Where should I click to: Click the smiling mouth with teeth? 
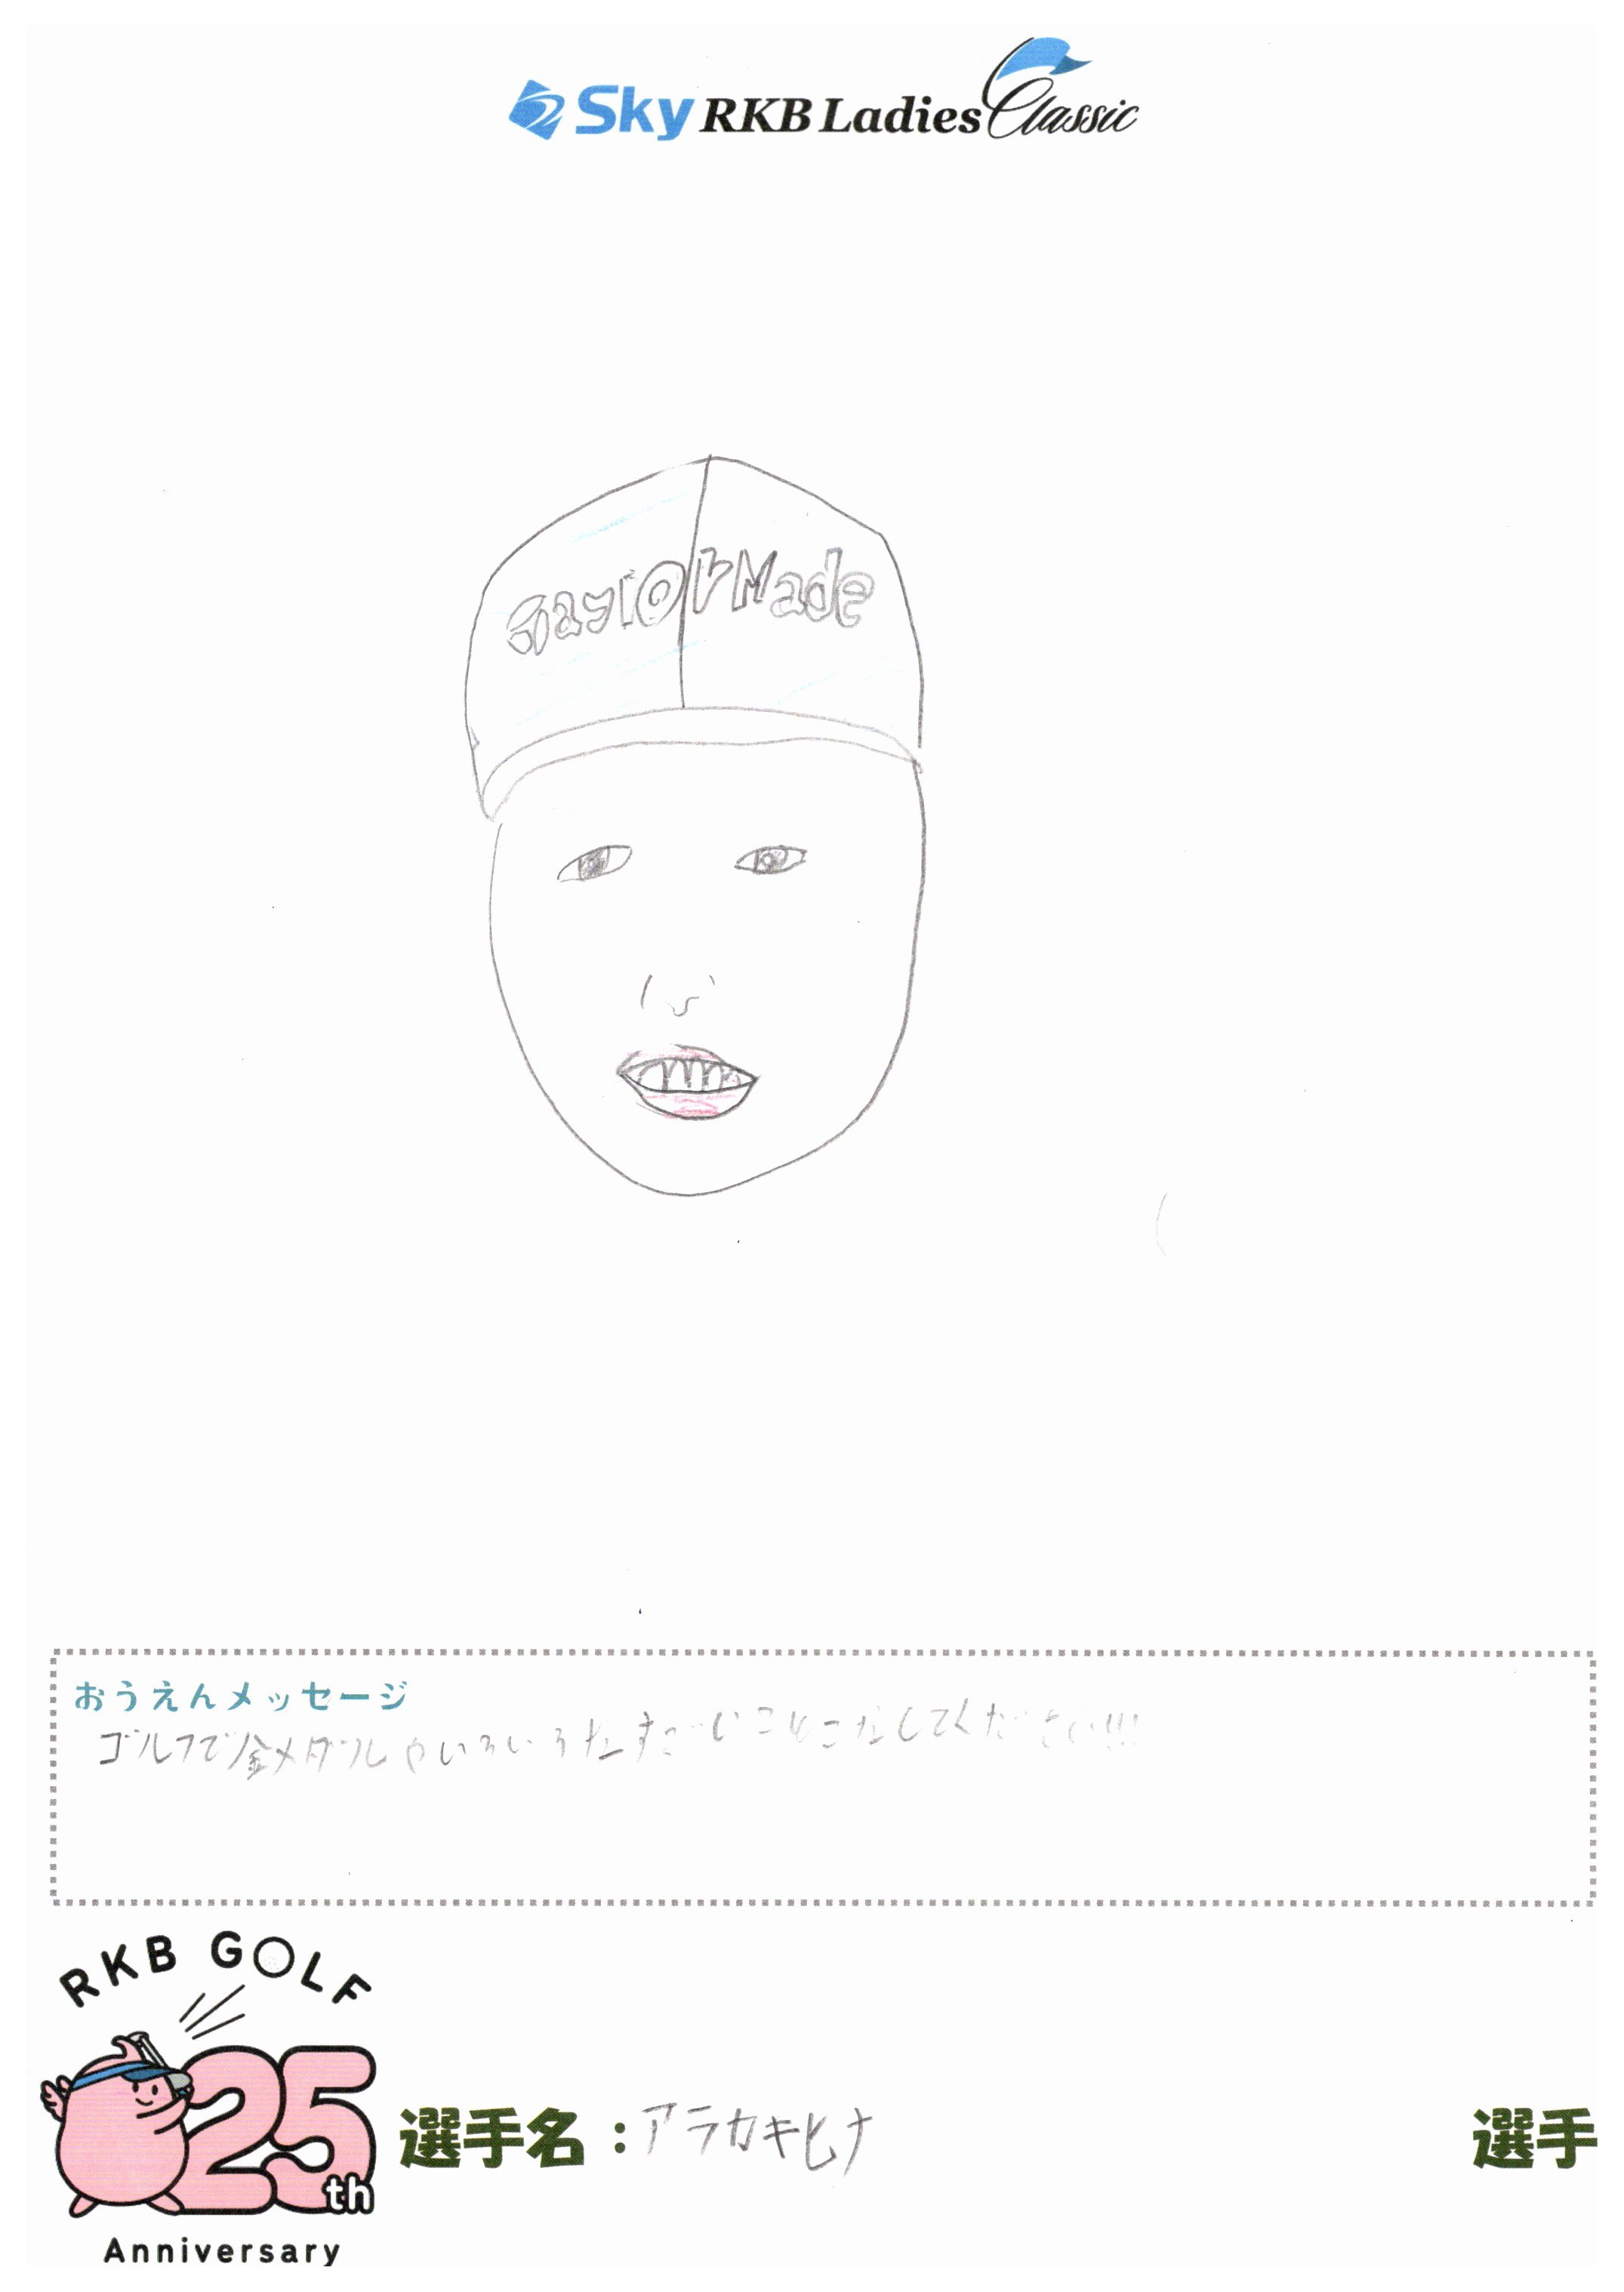pos(687,1082)
